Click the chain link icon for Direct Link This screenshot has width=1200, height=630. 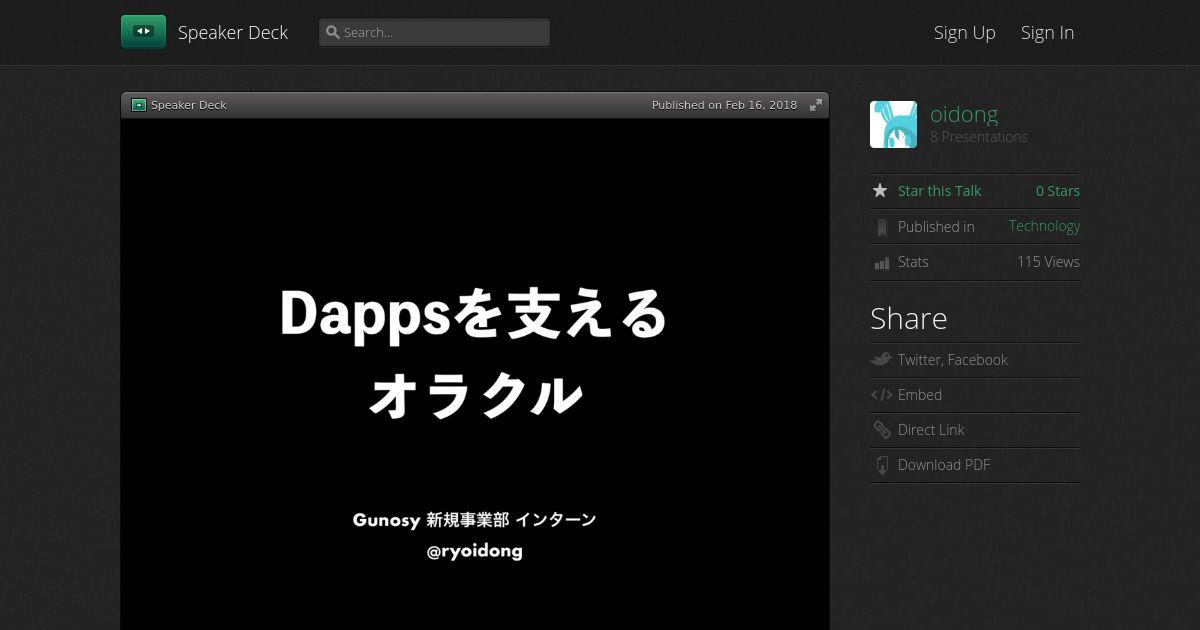pyautogui.click(x=881, y=430)
